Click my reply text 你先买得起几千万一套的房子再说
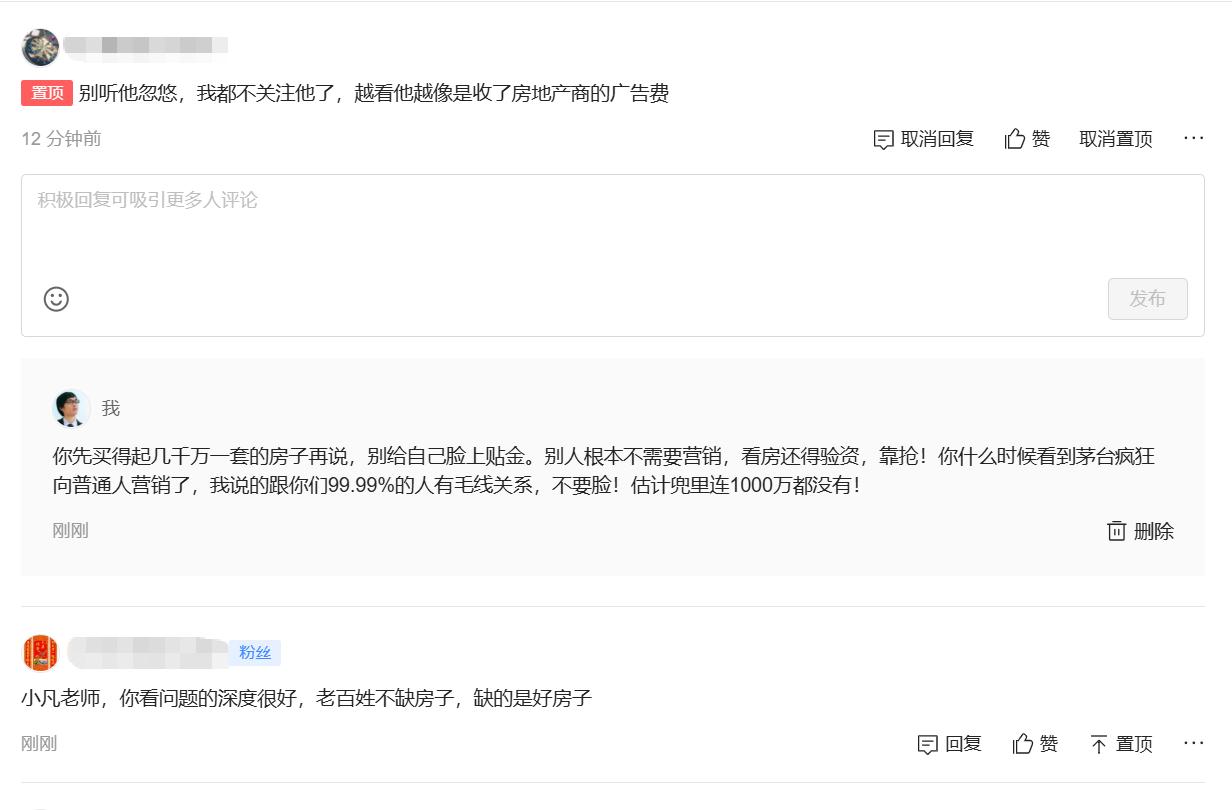1232x810 pixels. [x=202, y=457]
